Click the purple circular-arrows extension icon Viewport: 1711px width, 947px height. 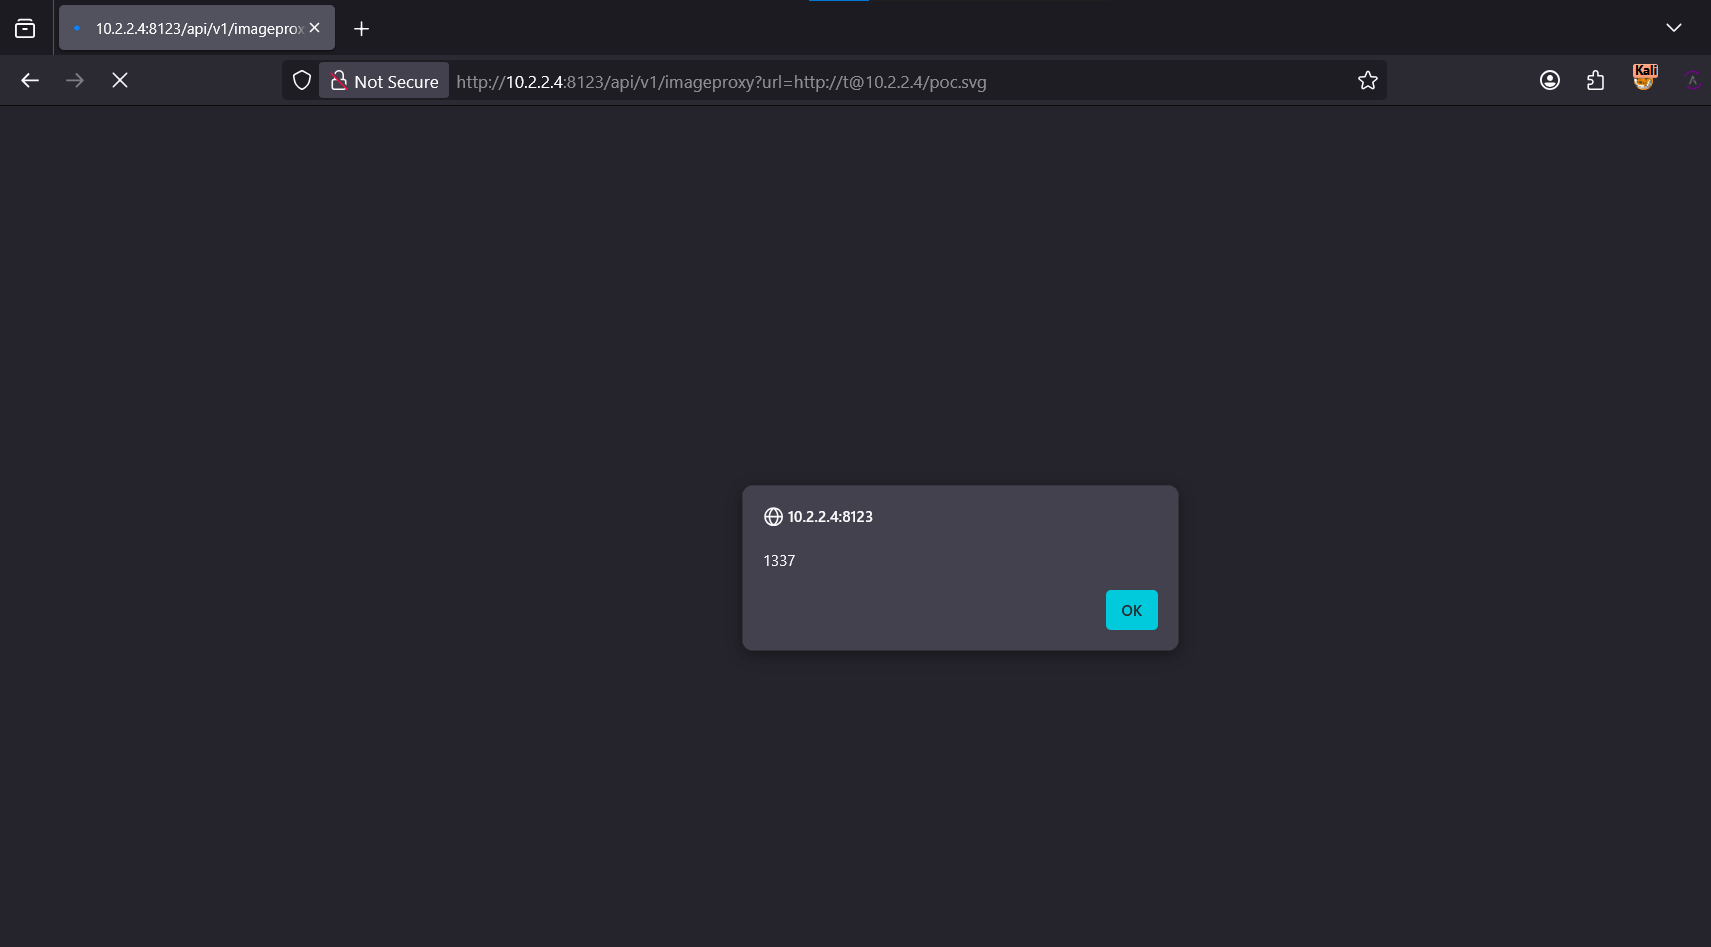coord(1691,81)
